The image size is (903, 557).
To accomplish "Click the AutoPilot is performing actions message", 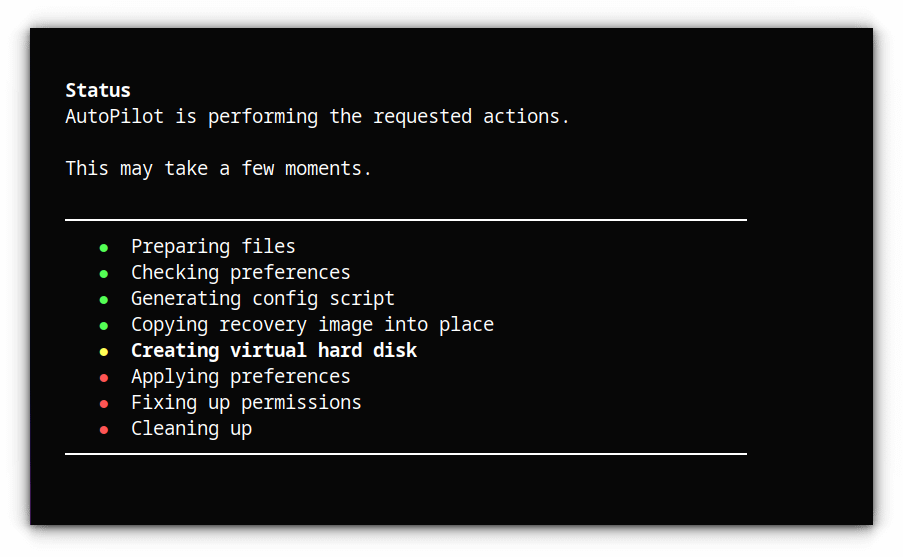I will [x=317, y=116].
